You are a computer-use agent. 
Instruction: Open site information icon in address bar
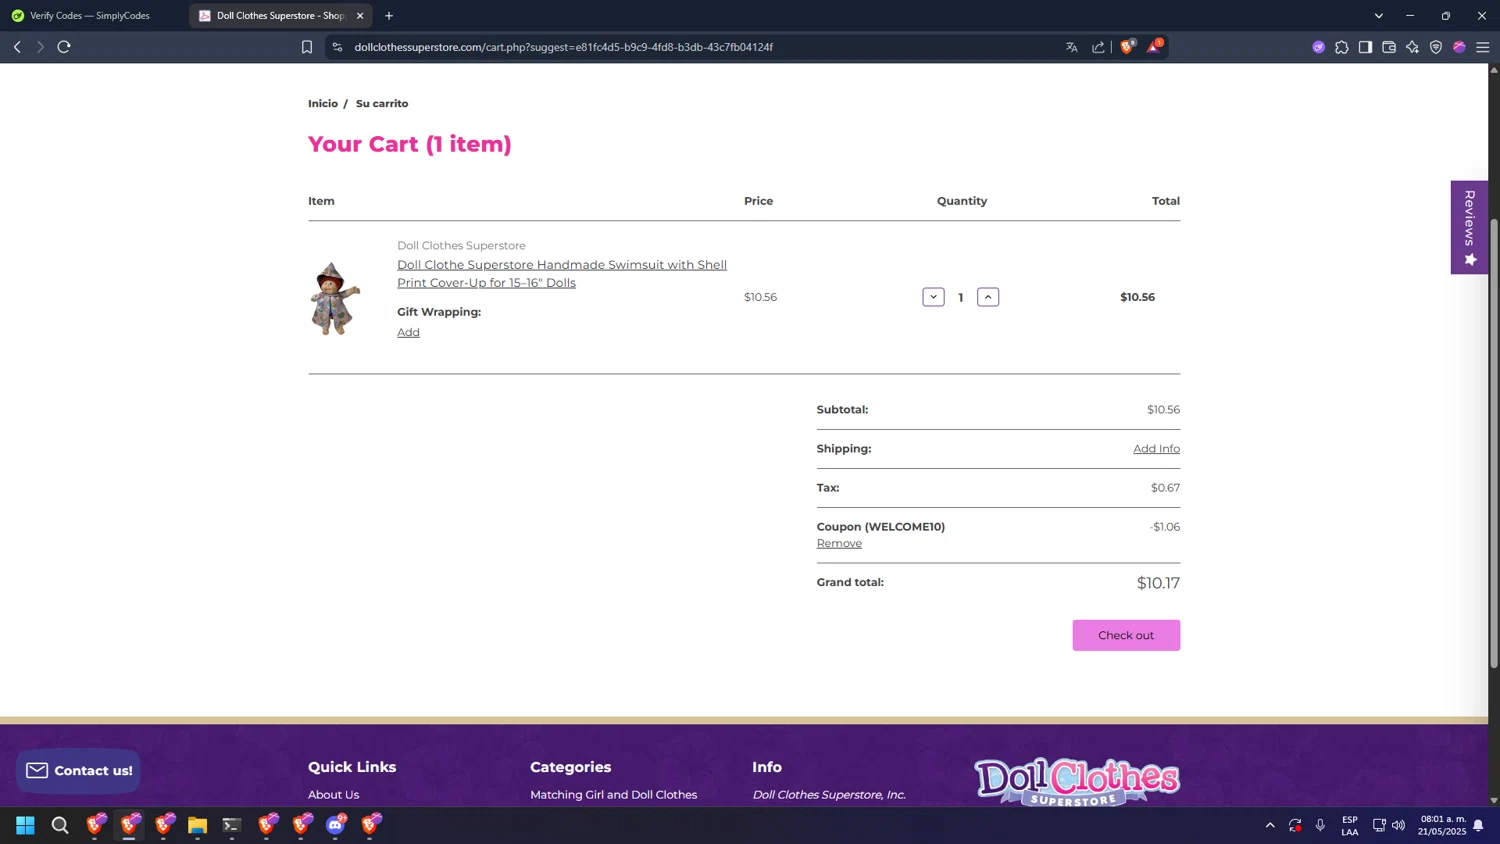(x=337, y=47)
